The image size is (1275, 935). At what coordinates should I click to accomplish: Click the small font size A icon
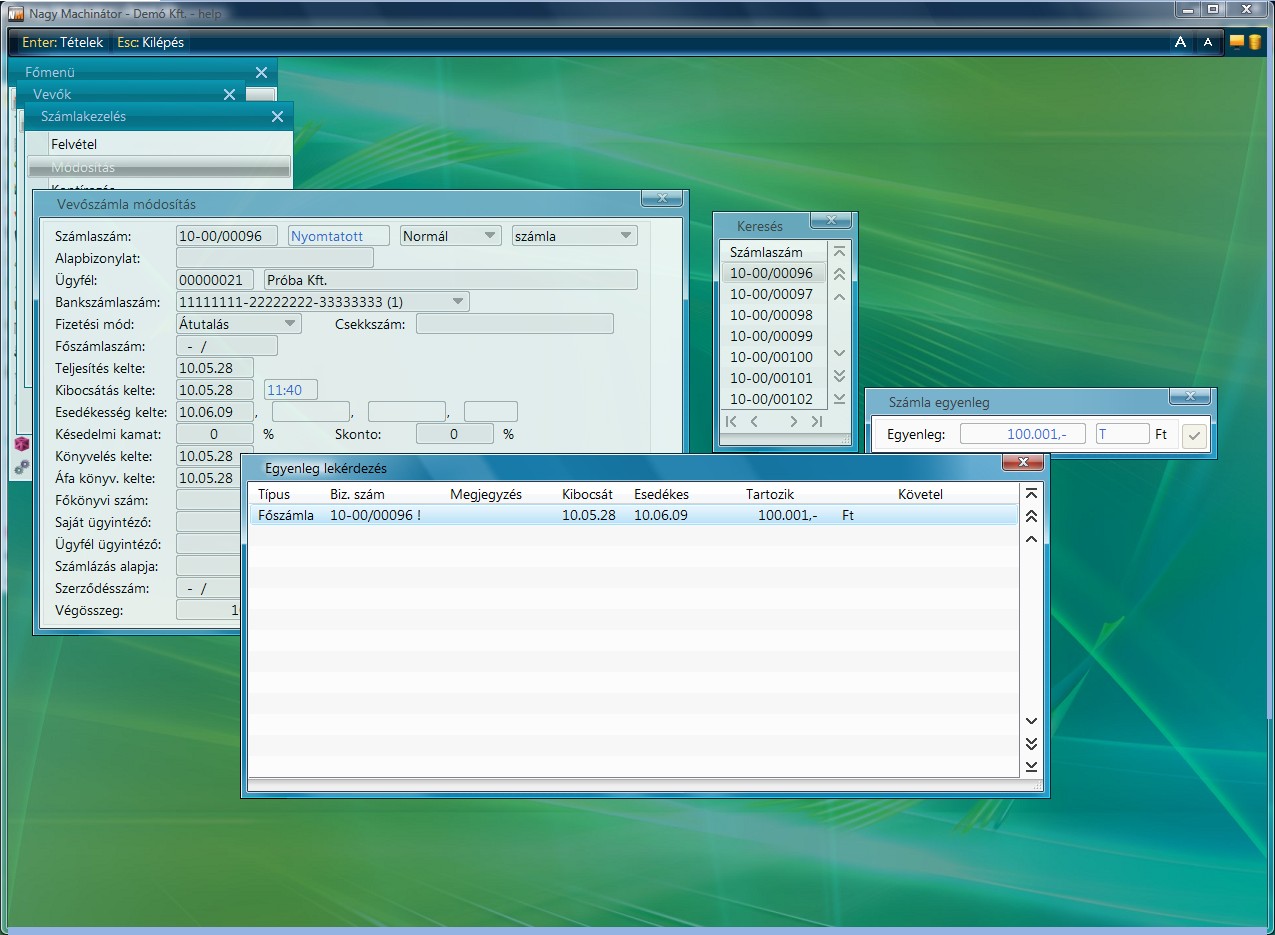point(1208,42)
